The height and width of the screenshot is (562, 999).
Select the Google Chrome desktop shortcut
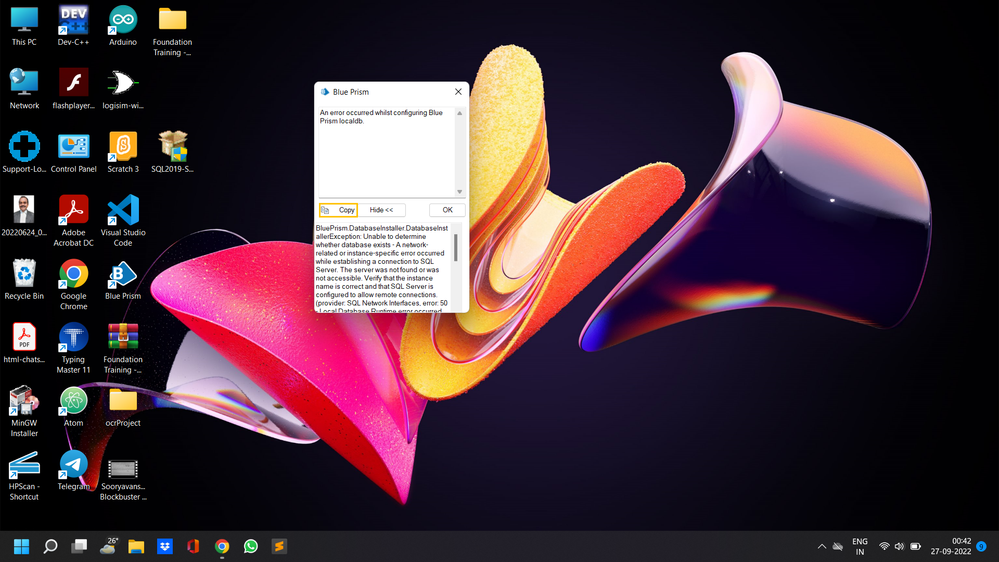[73, 284]
